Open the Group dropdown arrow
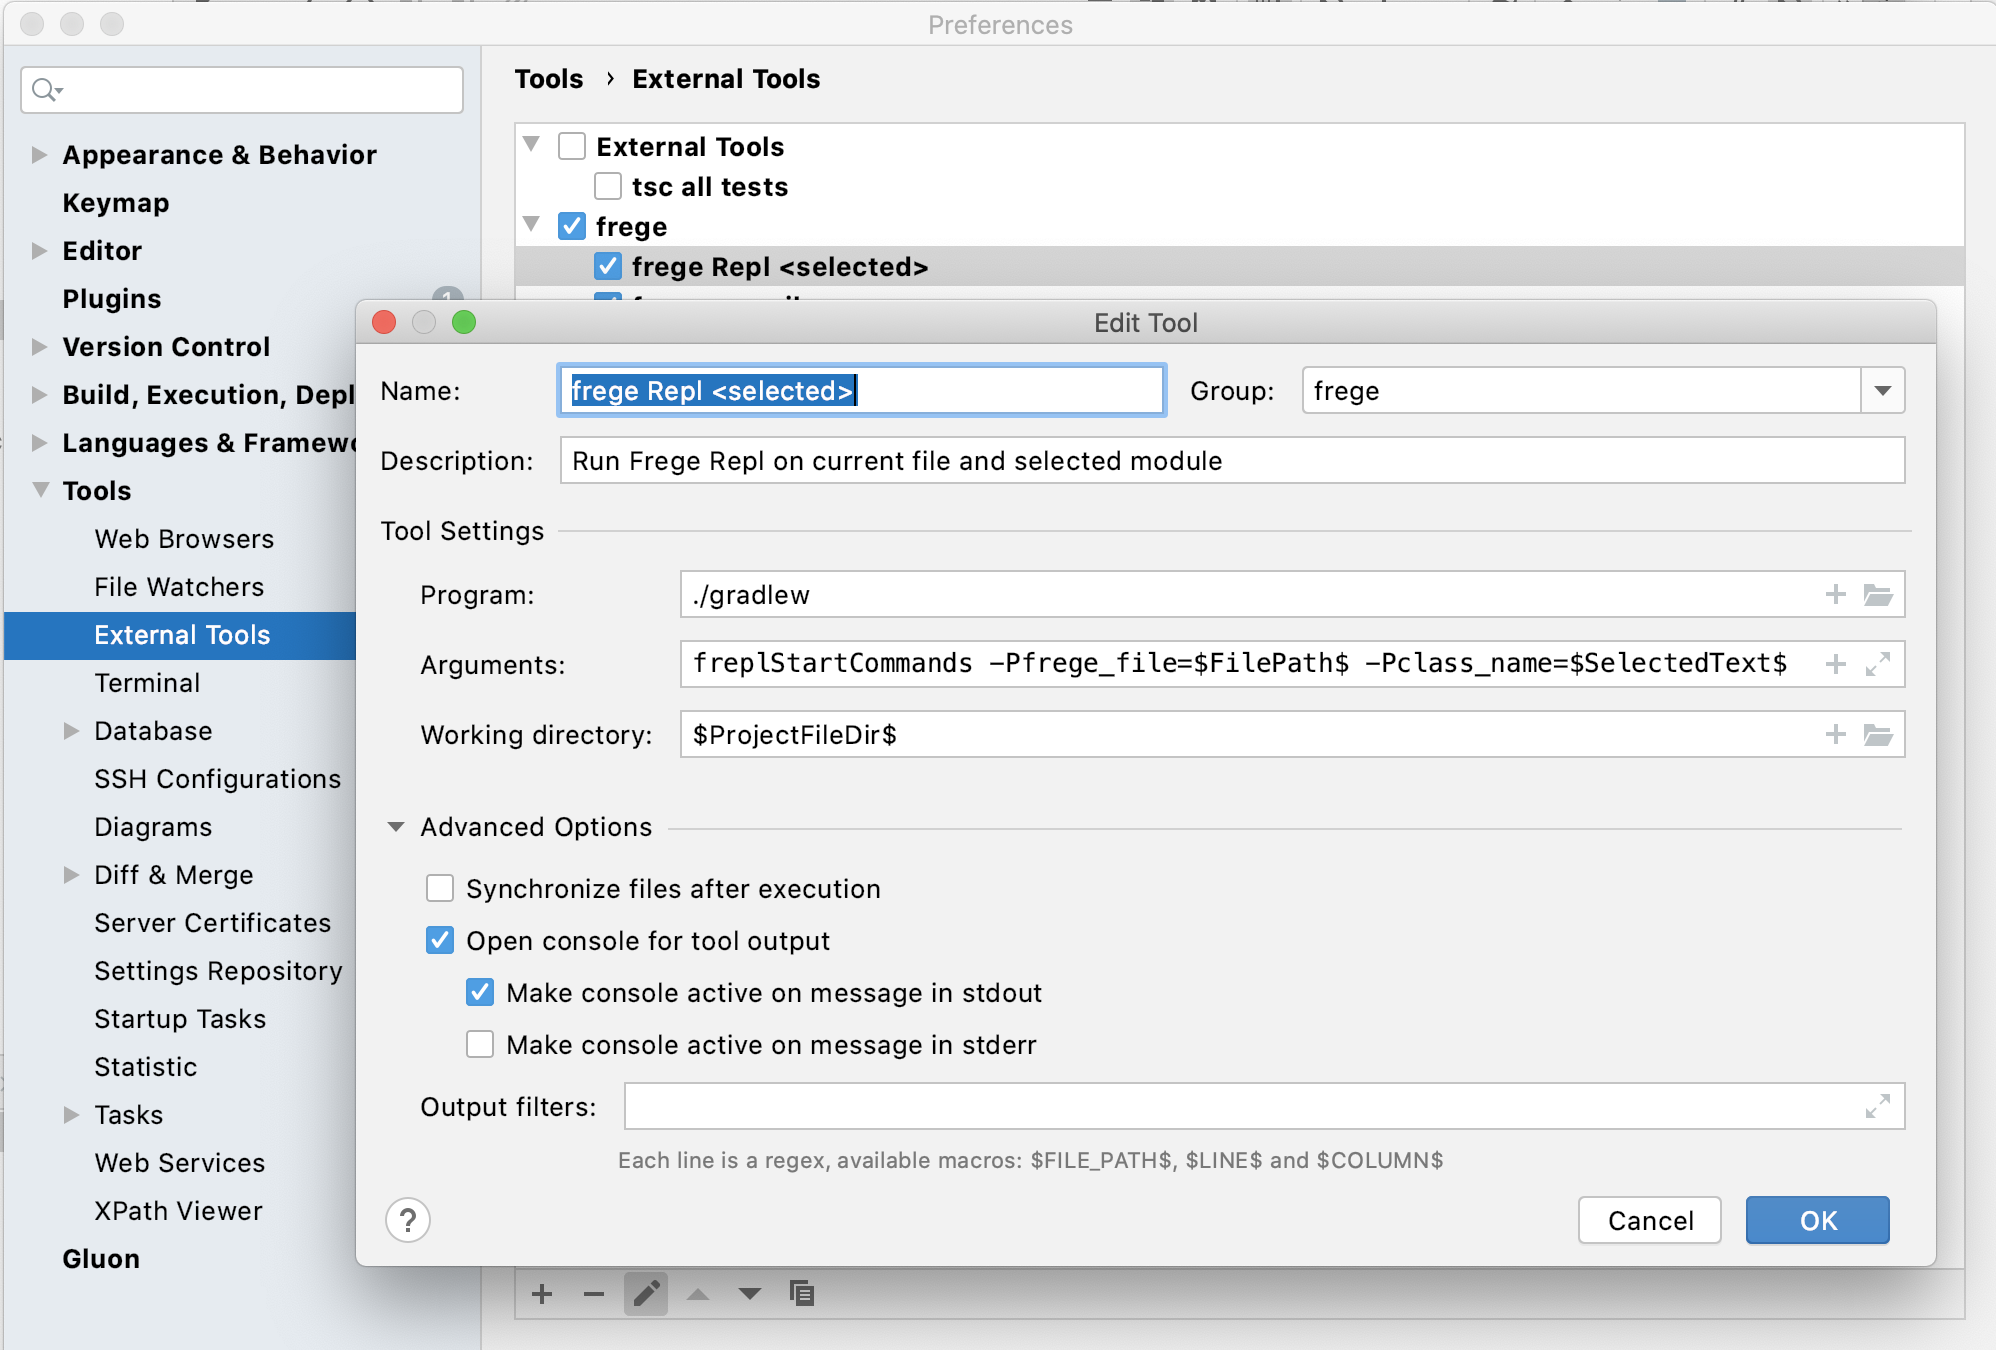This screenshot has width=1996, height=1350. click(x=1882, y=391)
